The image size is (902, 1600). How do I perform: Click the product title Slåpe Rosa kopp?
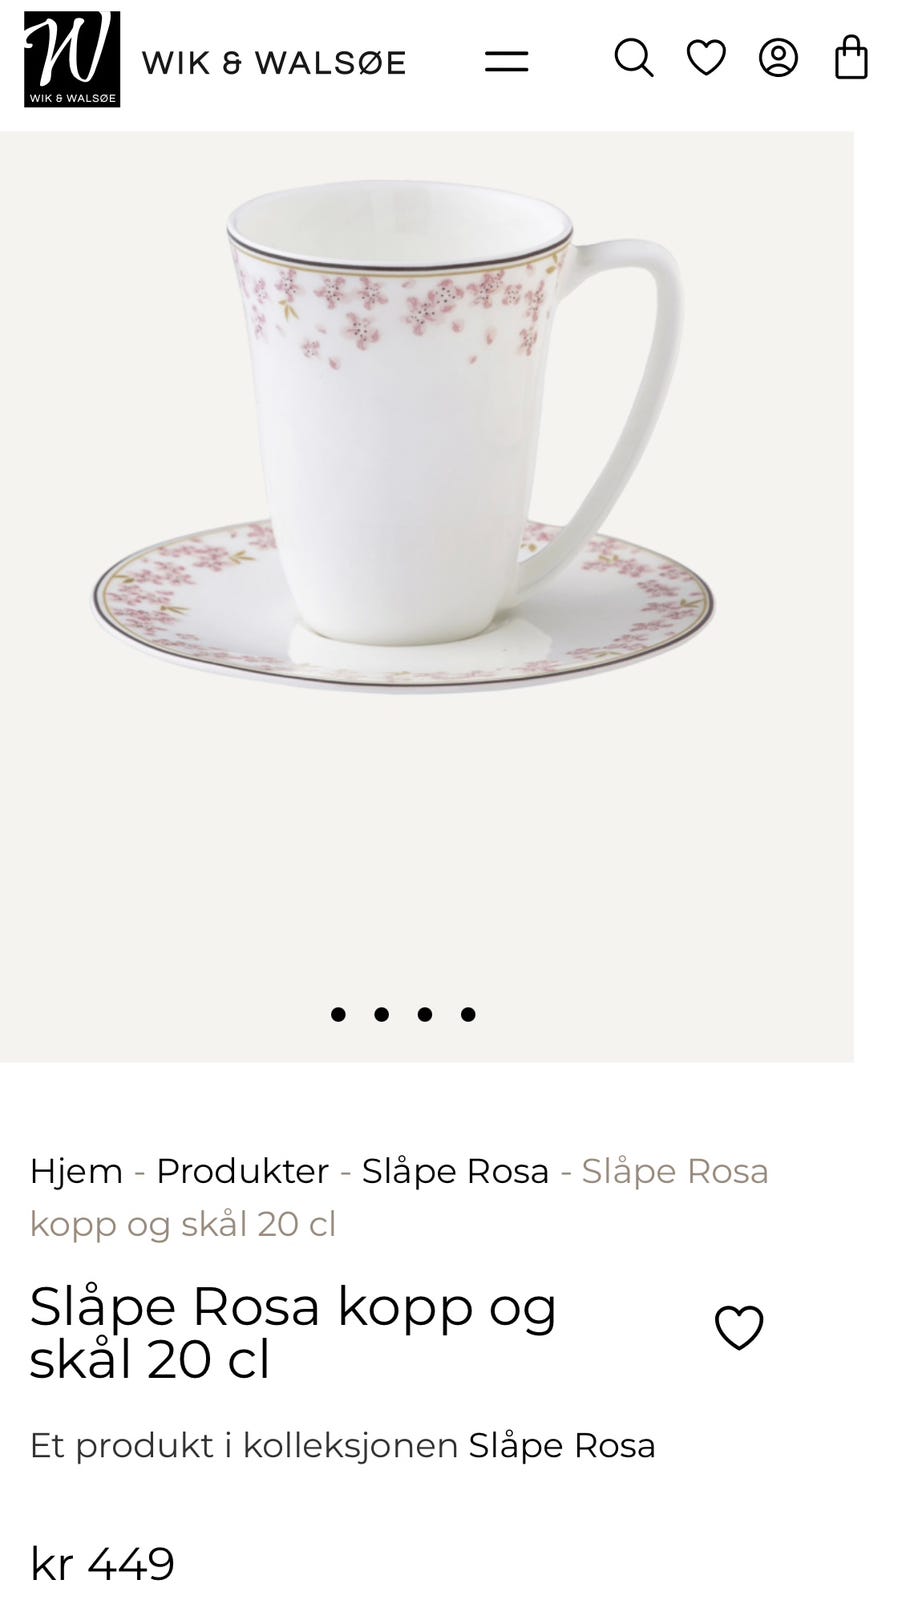click(293, 1332)
